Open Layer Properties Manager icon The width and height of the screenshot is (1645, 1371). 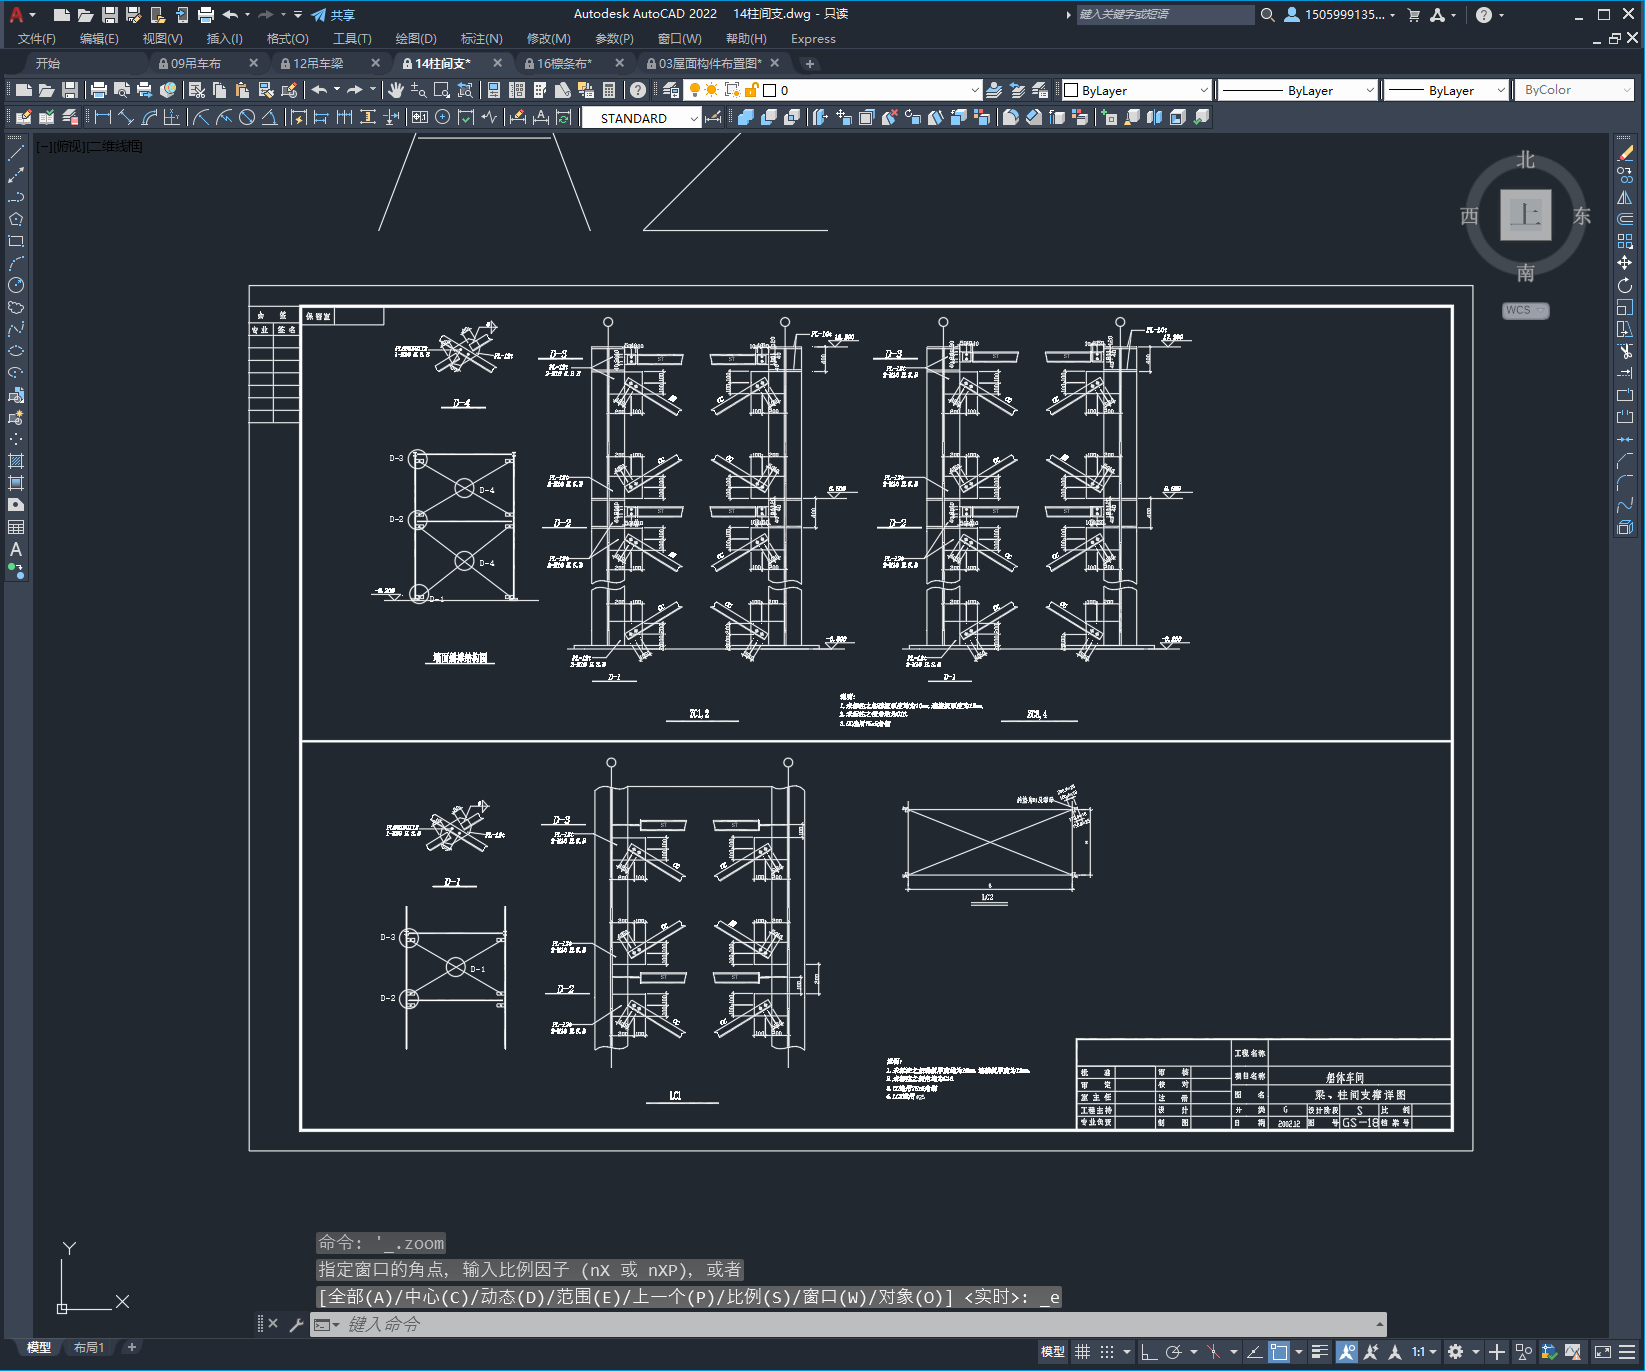[x=671, y=90]
